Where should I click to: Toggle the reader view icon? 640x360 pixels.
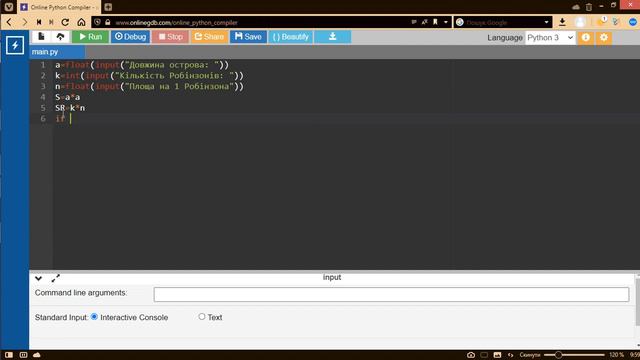414,22
